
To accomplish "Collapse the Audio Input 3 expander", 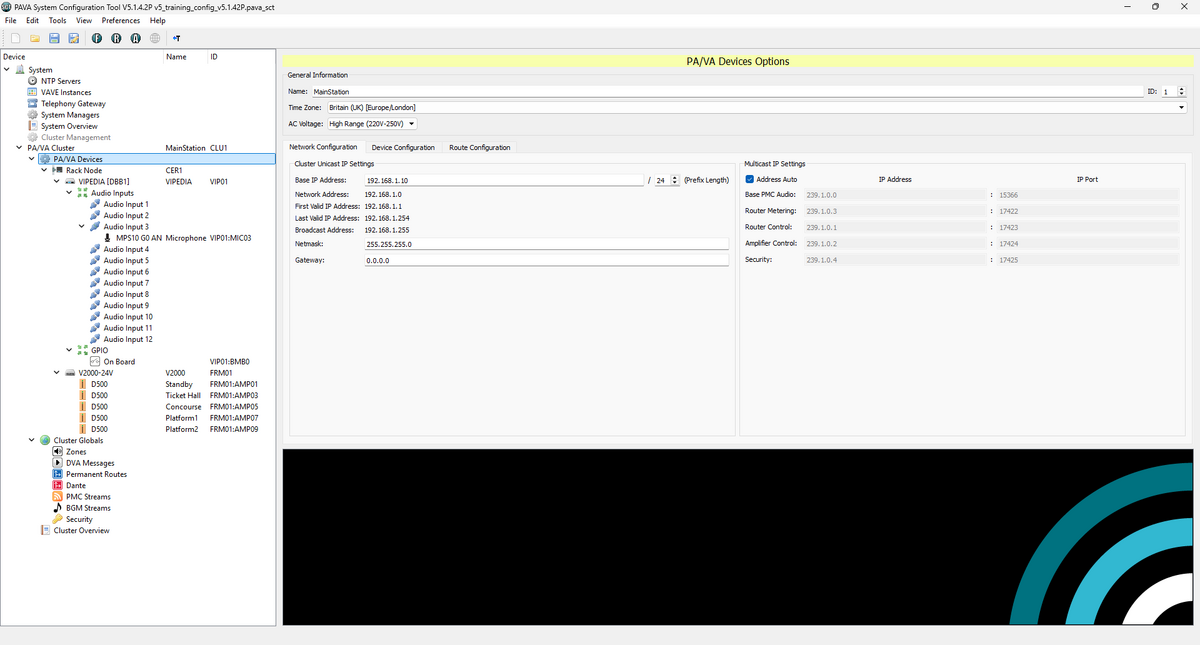I will pyautogui.click(x=82, y=227).
